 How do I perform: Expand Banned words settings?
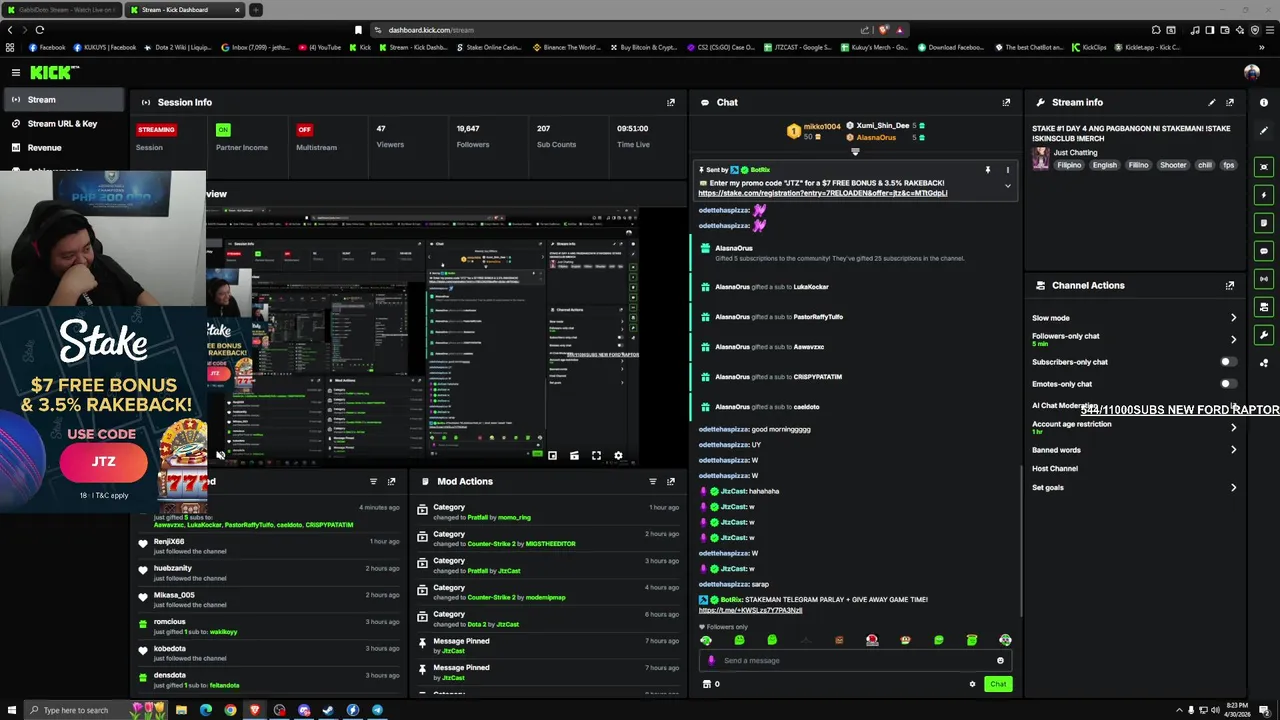tap(1233, 450)
